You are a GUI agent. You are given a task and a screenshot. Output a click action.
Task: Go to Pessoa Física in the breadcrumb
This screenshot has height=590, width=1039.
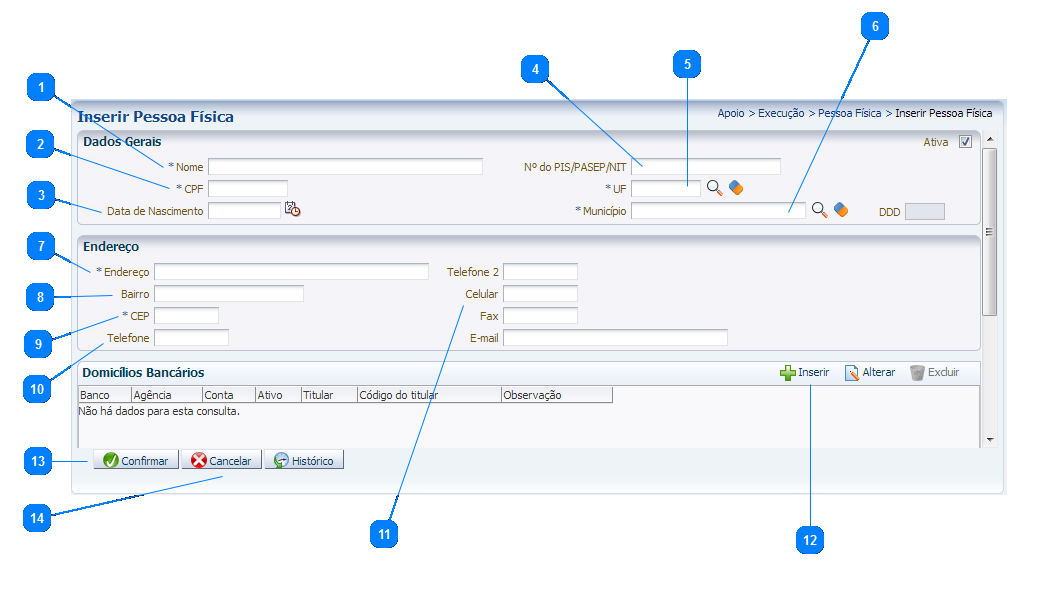pos(849,113)
